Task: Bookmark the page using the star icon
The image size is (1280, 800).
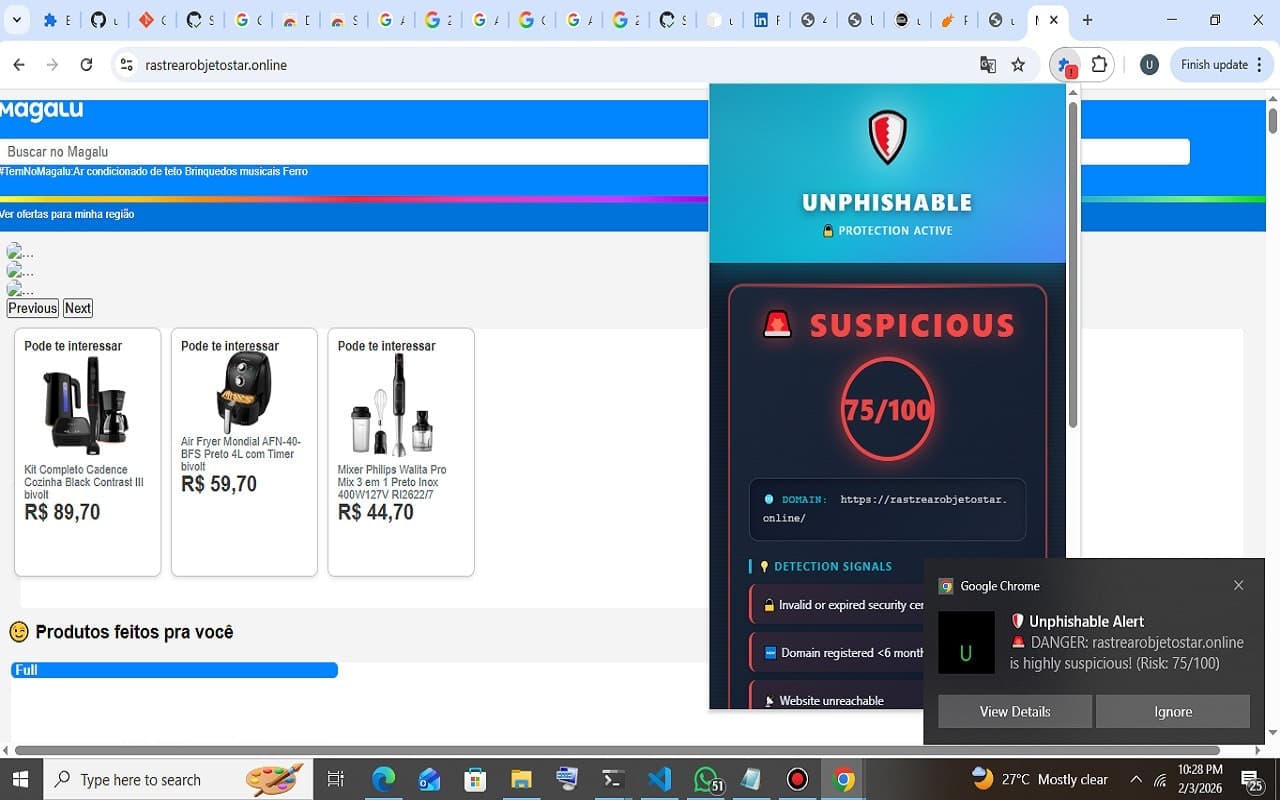Action: tap(1018, 64)
